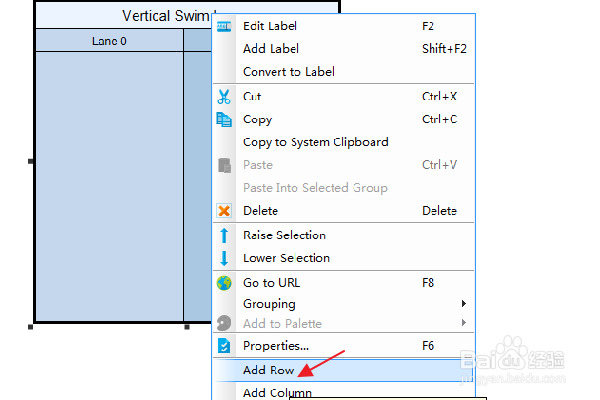Select Paste Into Selected Group entry
The image size is (600, 400).
(x=315, y=188)
